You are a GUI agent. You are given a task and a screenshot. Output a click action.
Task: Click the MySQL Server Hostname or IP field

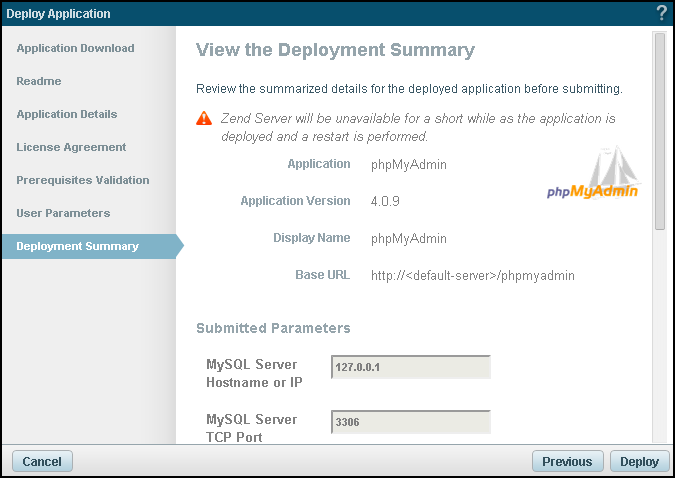click(410, 367)
